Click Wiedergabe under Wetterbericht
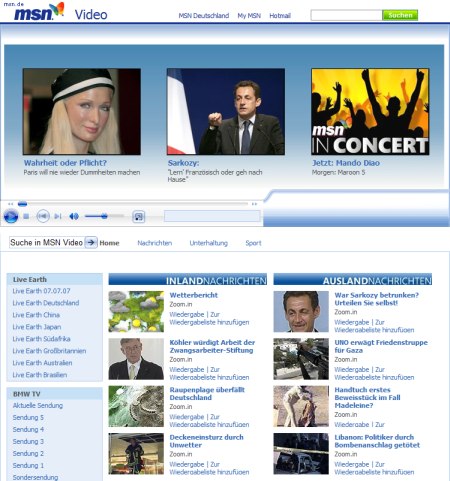 (187, 315)
